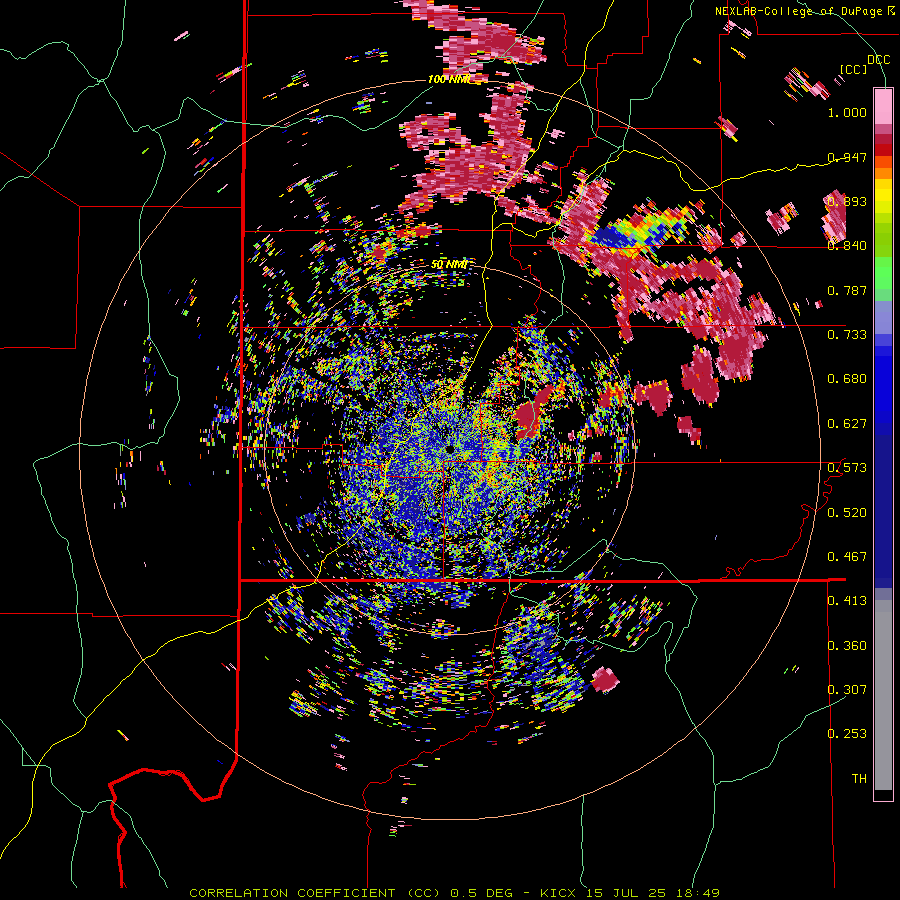Pick the yellow segment of the color scale
Screen dimensions: 900x900
tap(883, 197)
